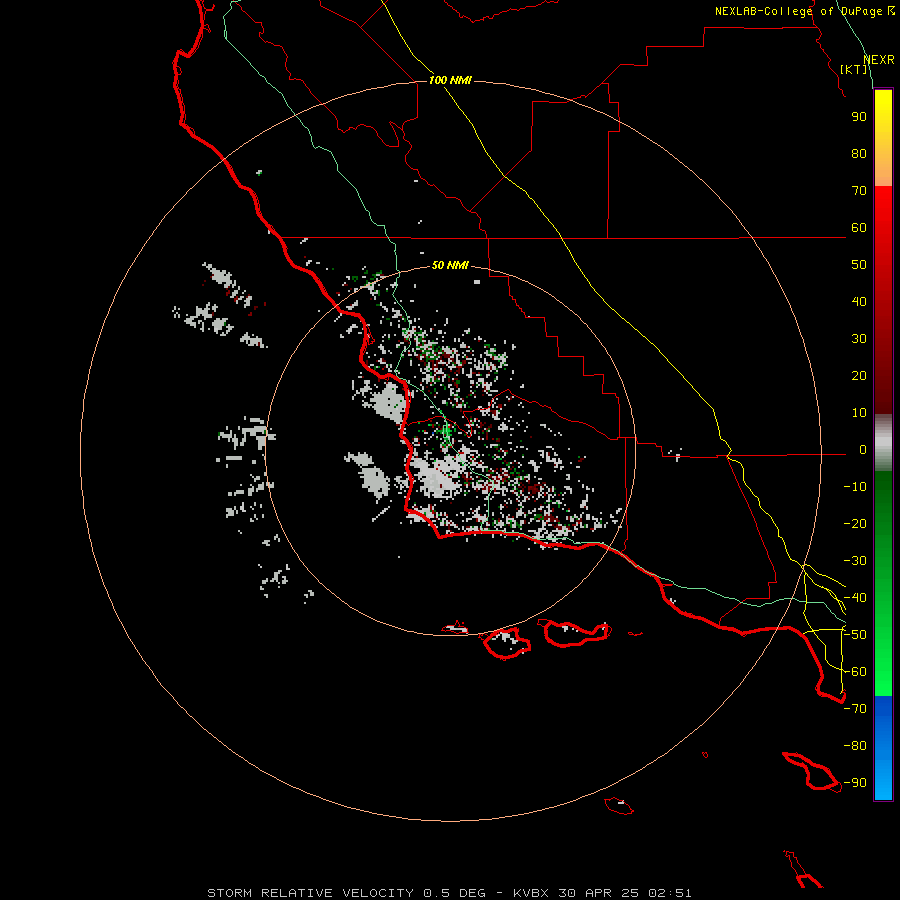Click the STORM RELATIVE VELOCITY caption text
900x900 pixels.
coord(310,893)
